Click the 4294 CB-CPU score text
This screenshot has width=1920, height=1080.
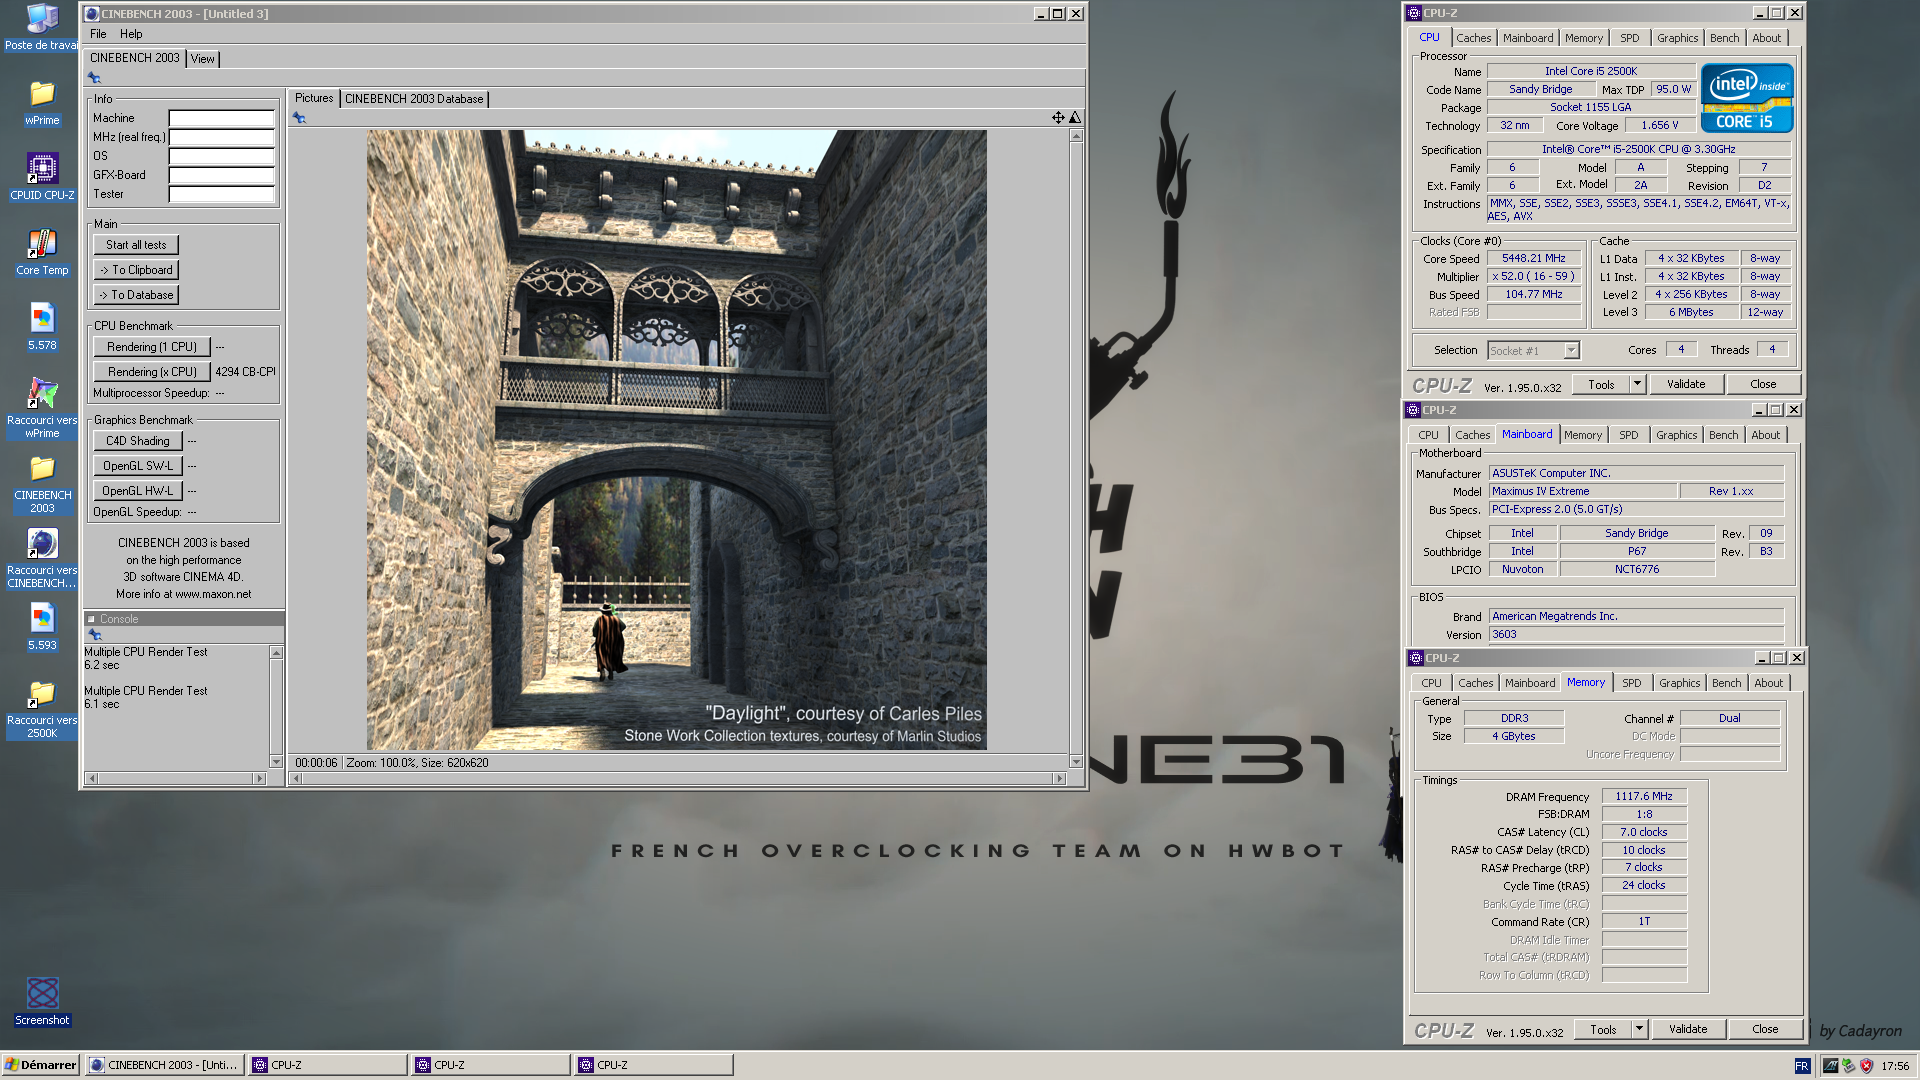245,372
